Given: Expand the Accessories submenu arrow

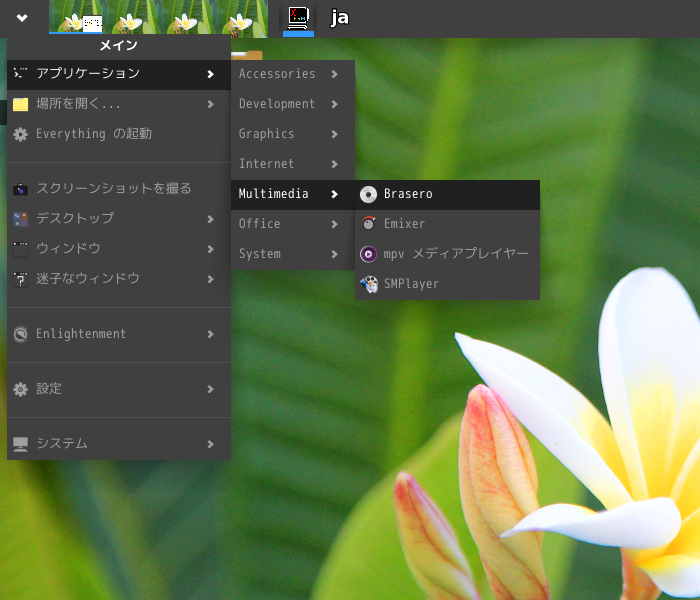Looking at the screenshot, I should point(334,75).
